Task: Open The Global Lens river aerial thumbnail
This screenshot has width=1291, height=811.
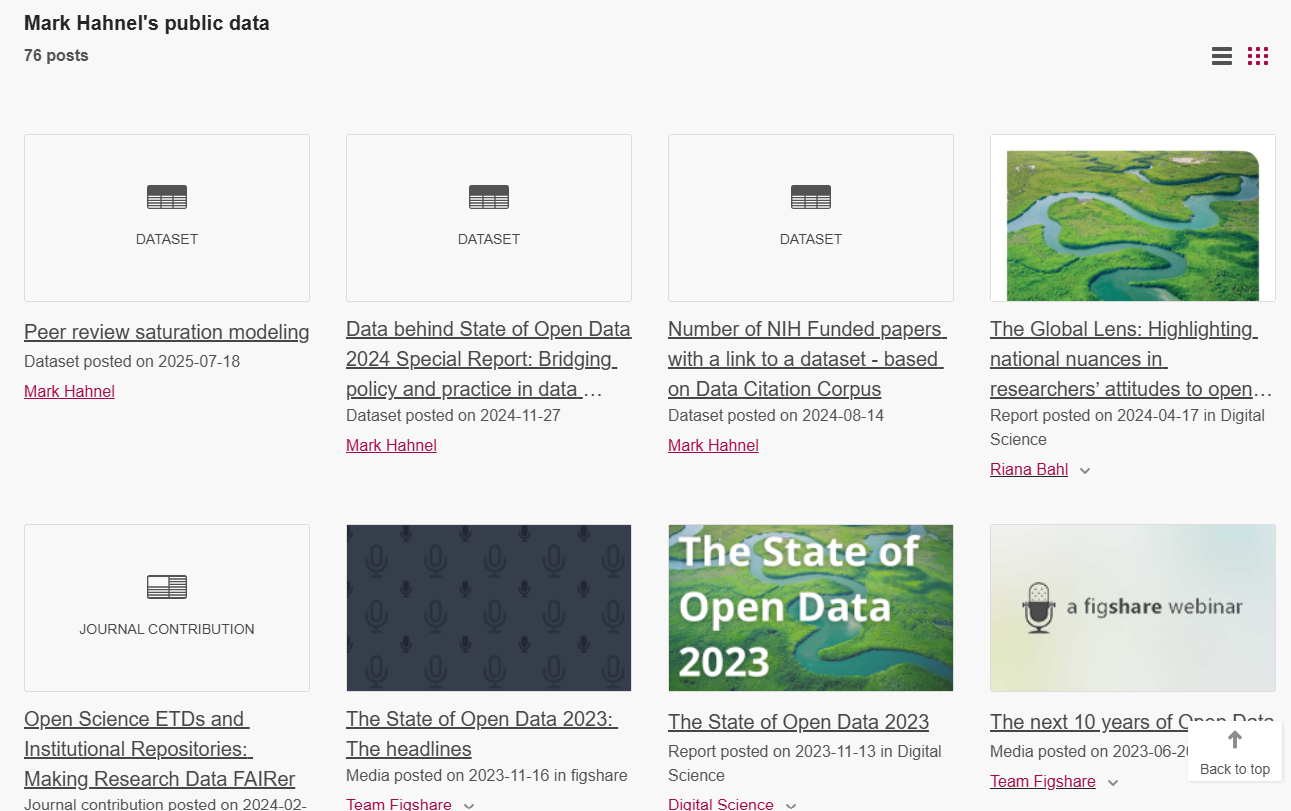Action: coord(1132,218)
